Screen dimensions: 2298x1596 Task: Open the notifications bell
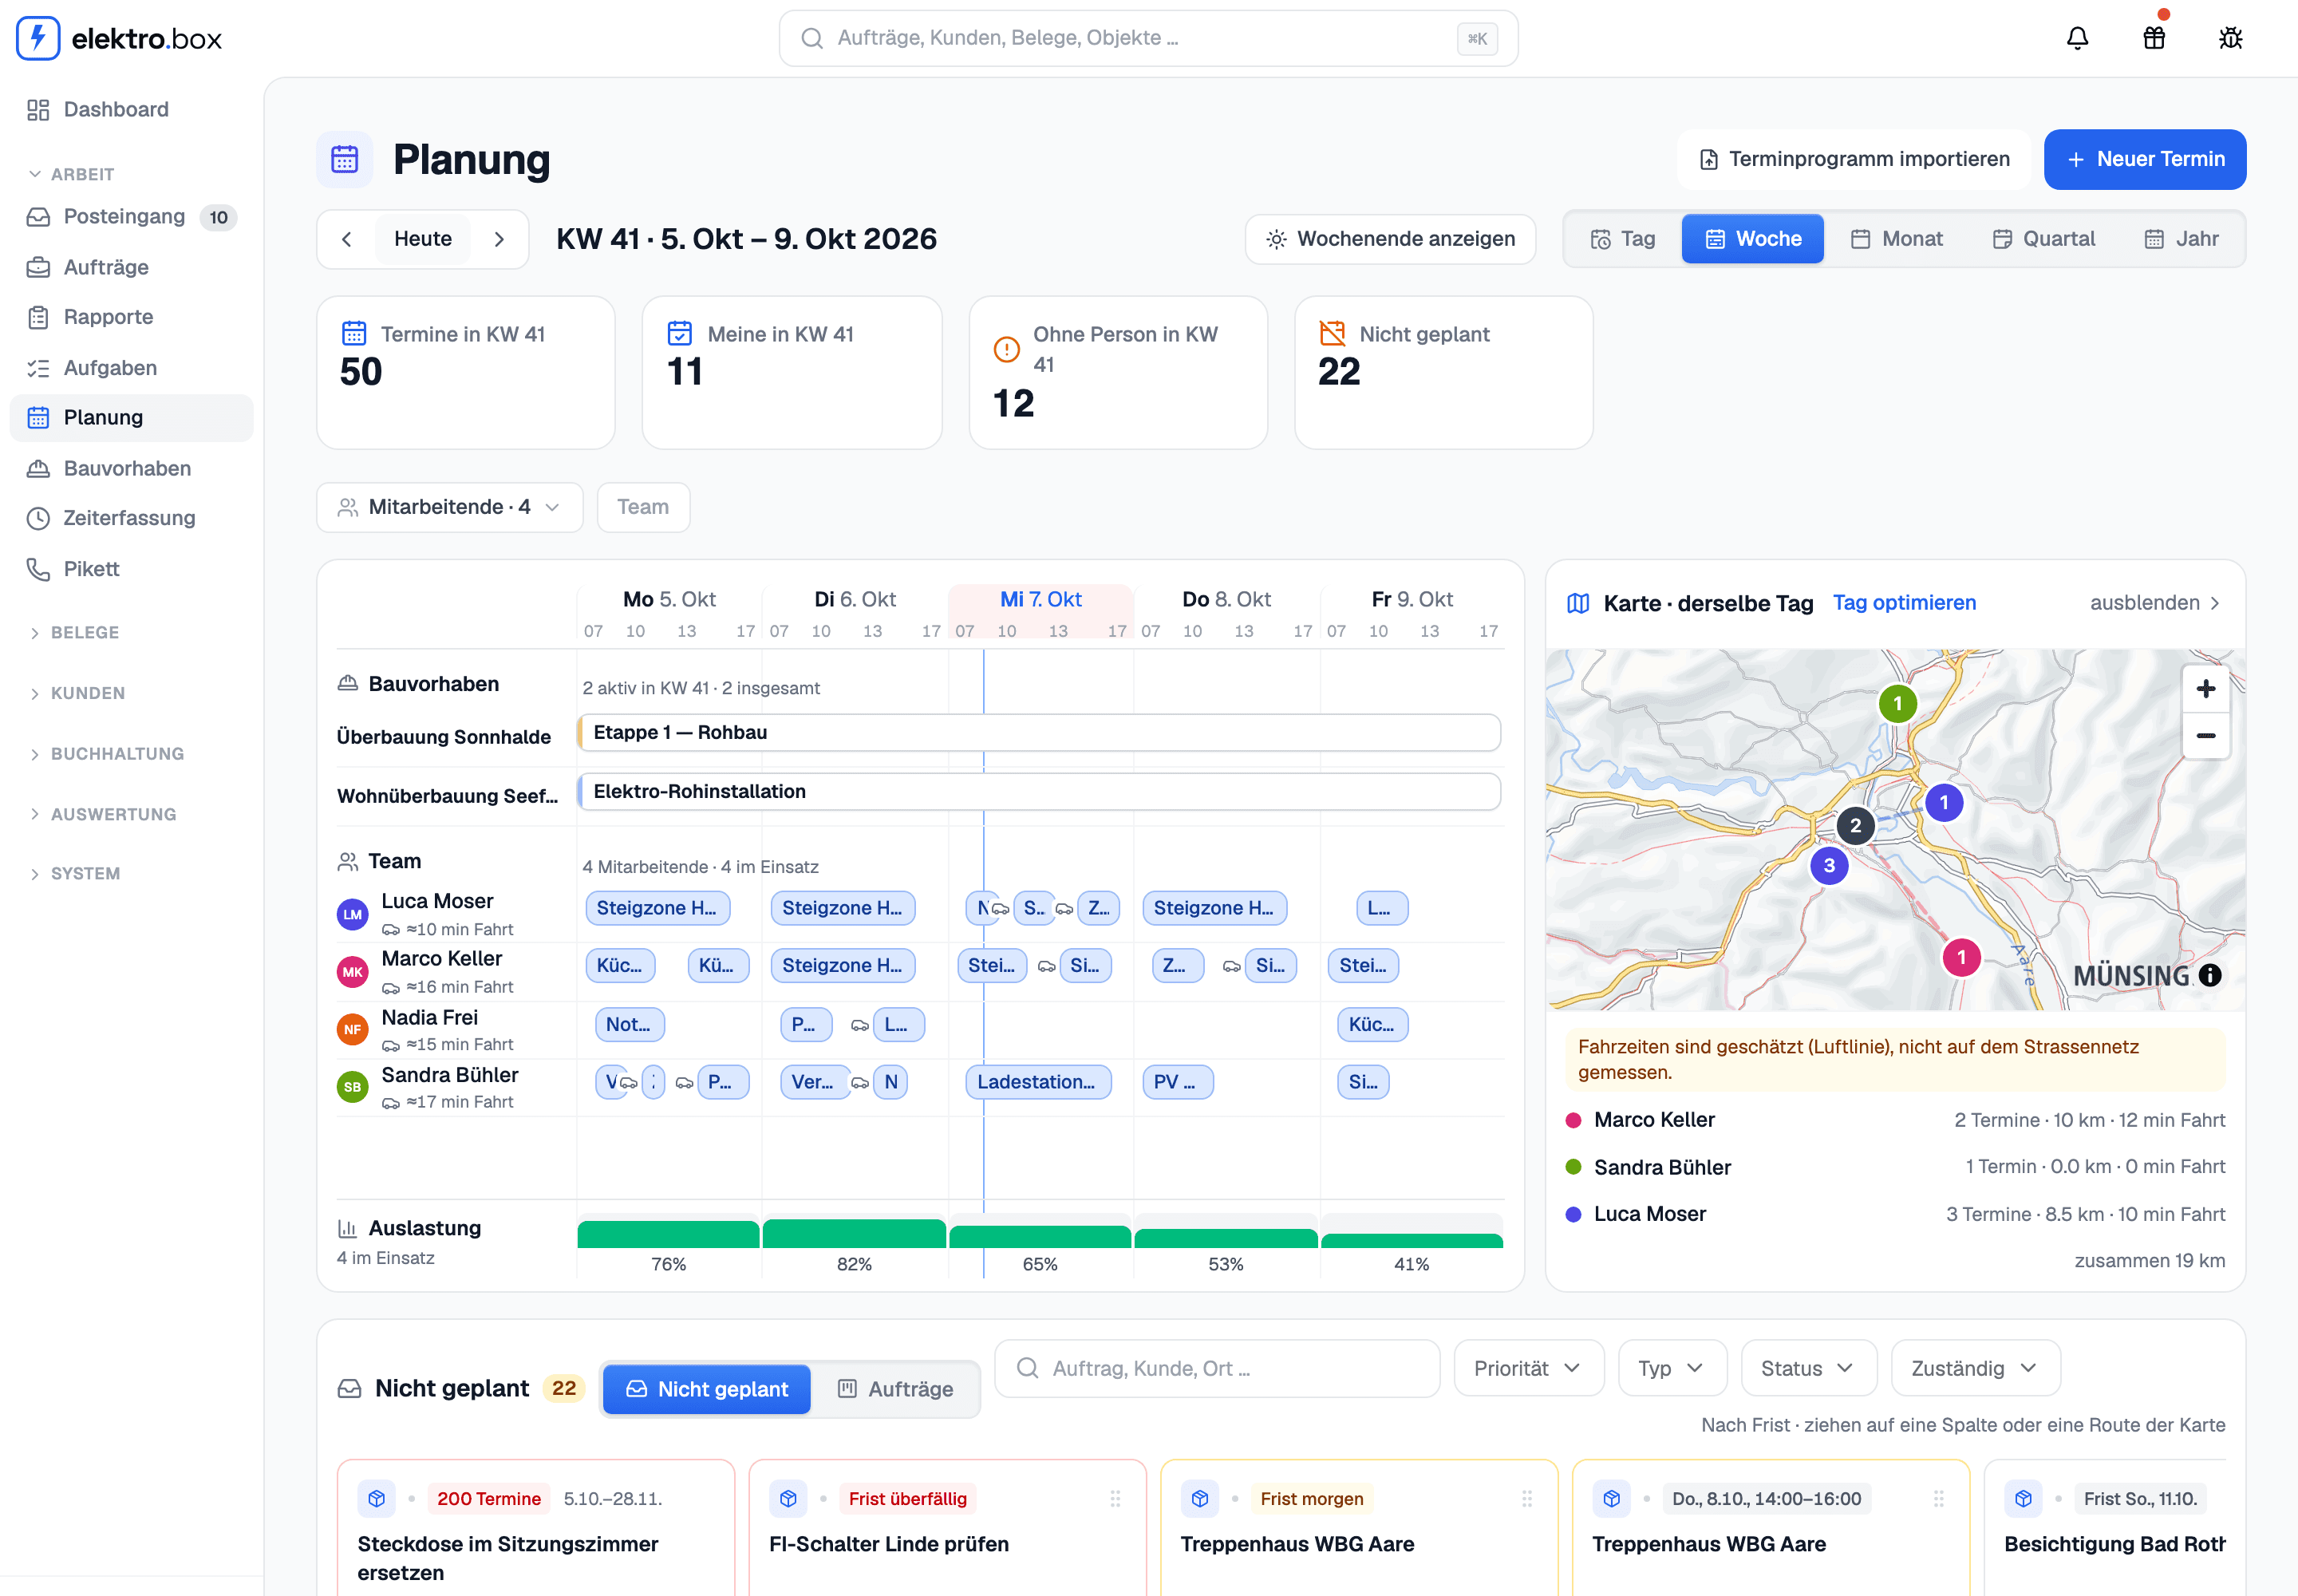coord(2077,38)
